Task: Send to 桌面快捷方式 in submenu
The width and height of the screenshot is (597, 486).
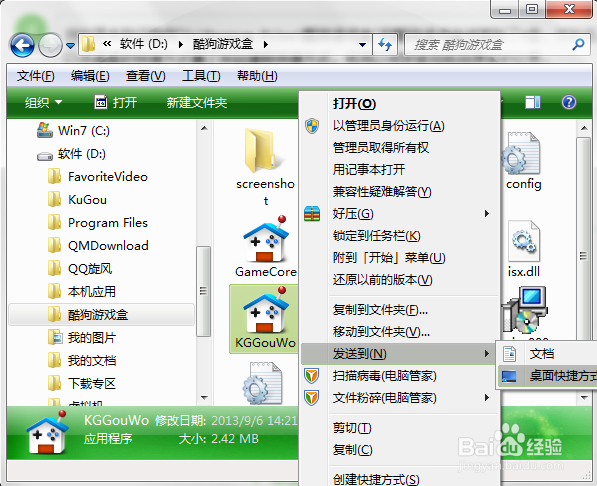Action: 547,376
